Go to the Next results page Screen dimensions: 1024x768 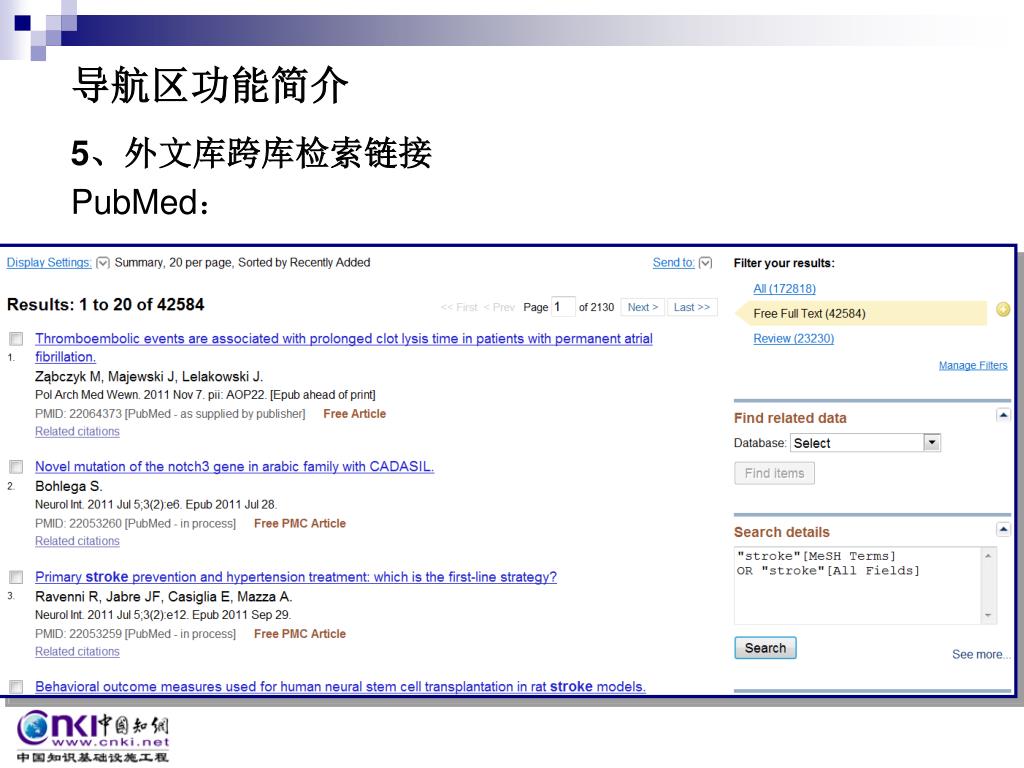click(x=643, y=307)
